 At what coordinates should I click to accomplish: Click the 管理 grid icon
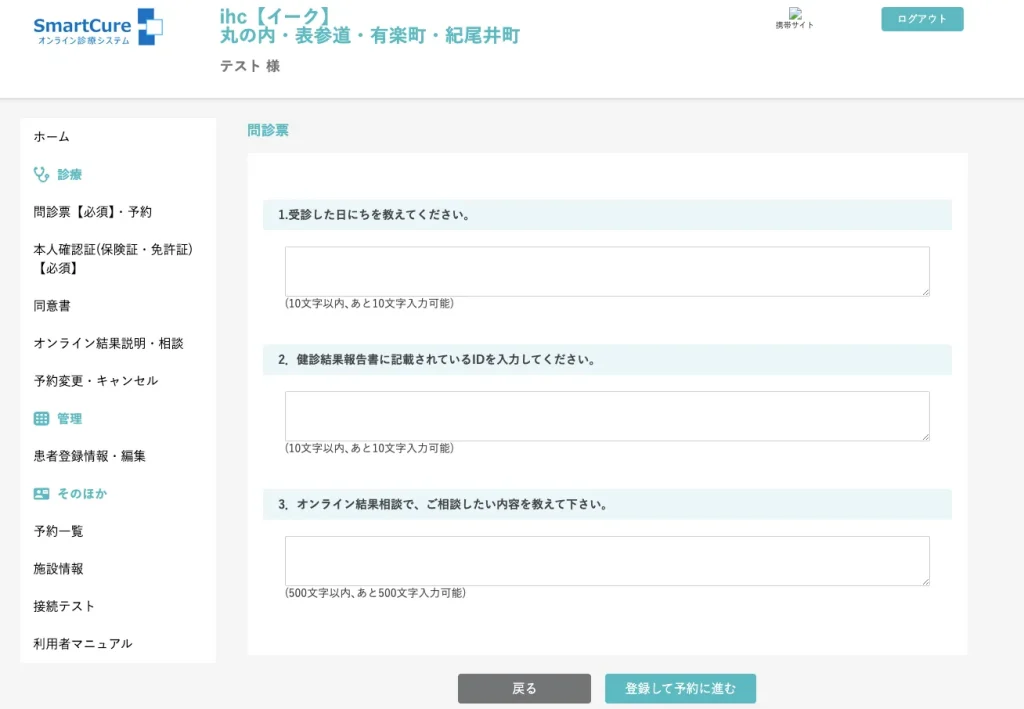tap(41, 418)
